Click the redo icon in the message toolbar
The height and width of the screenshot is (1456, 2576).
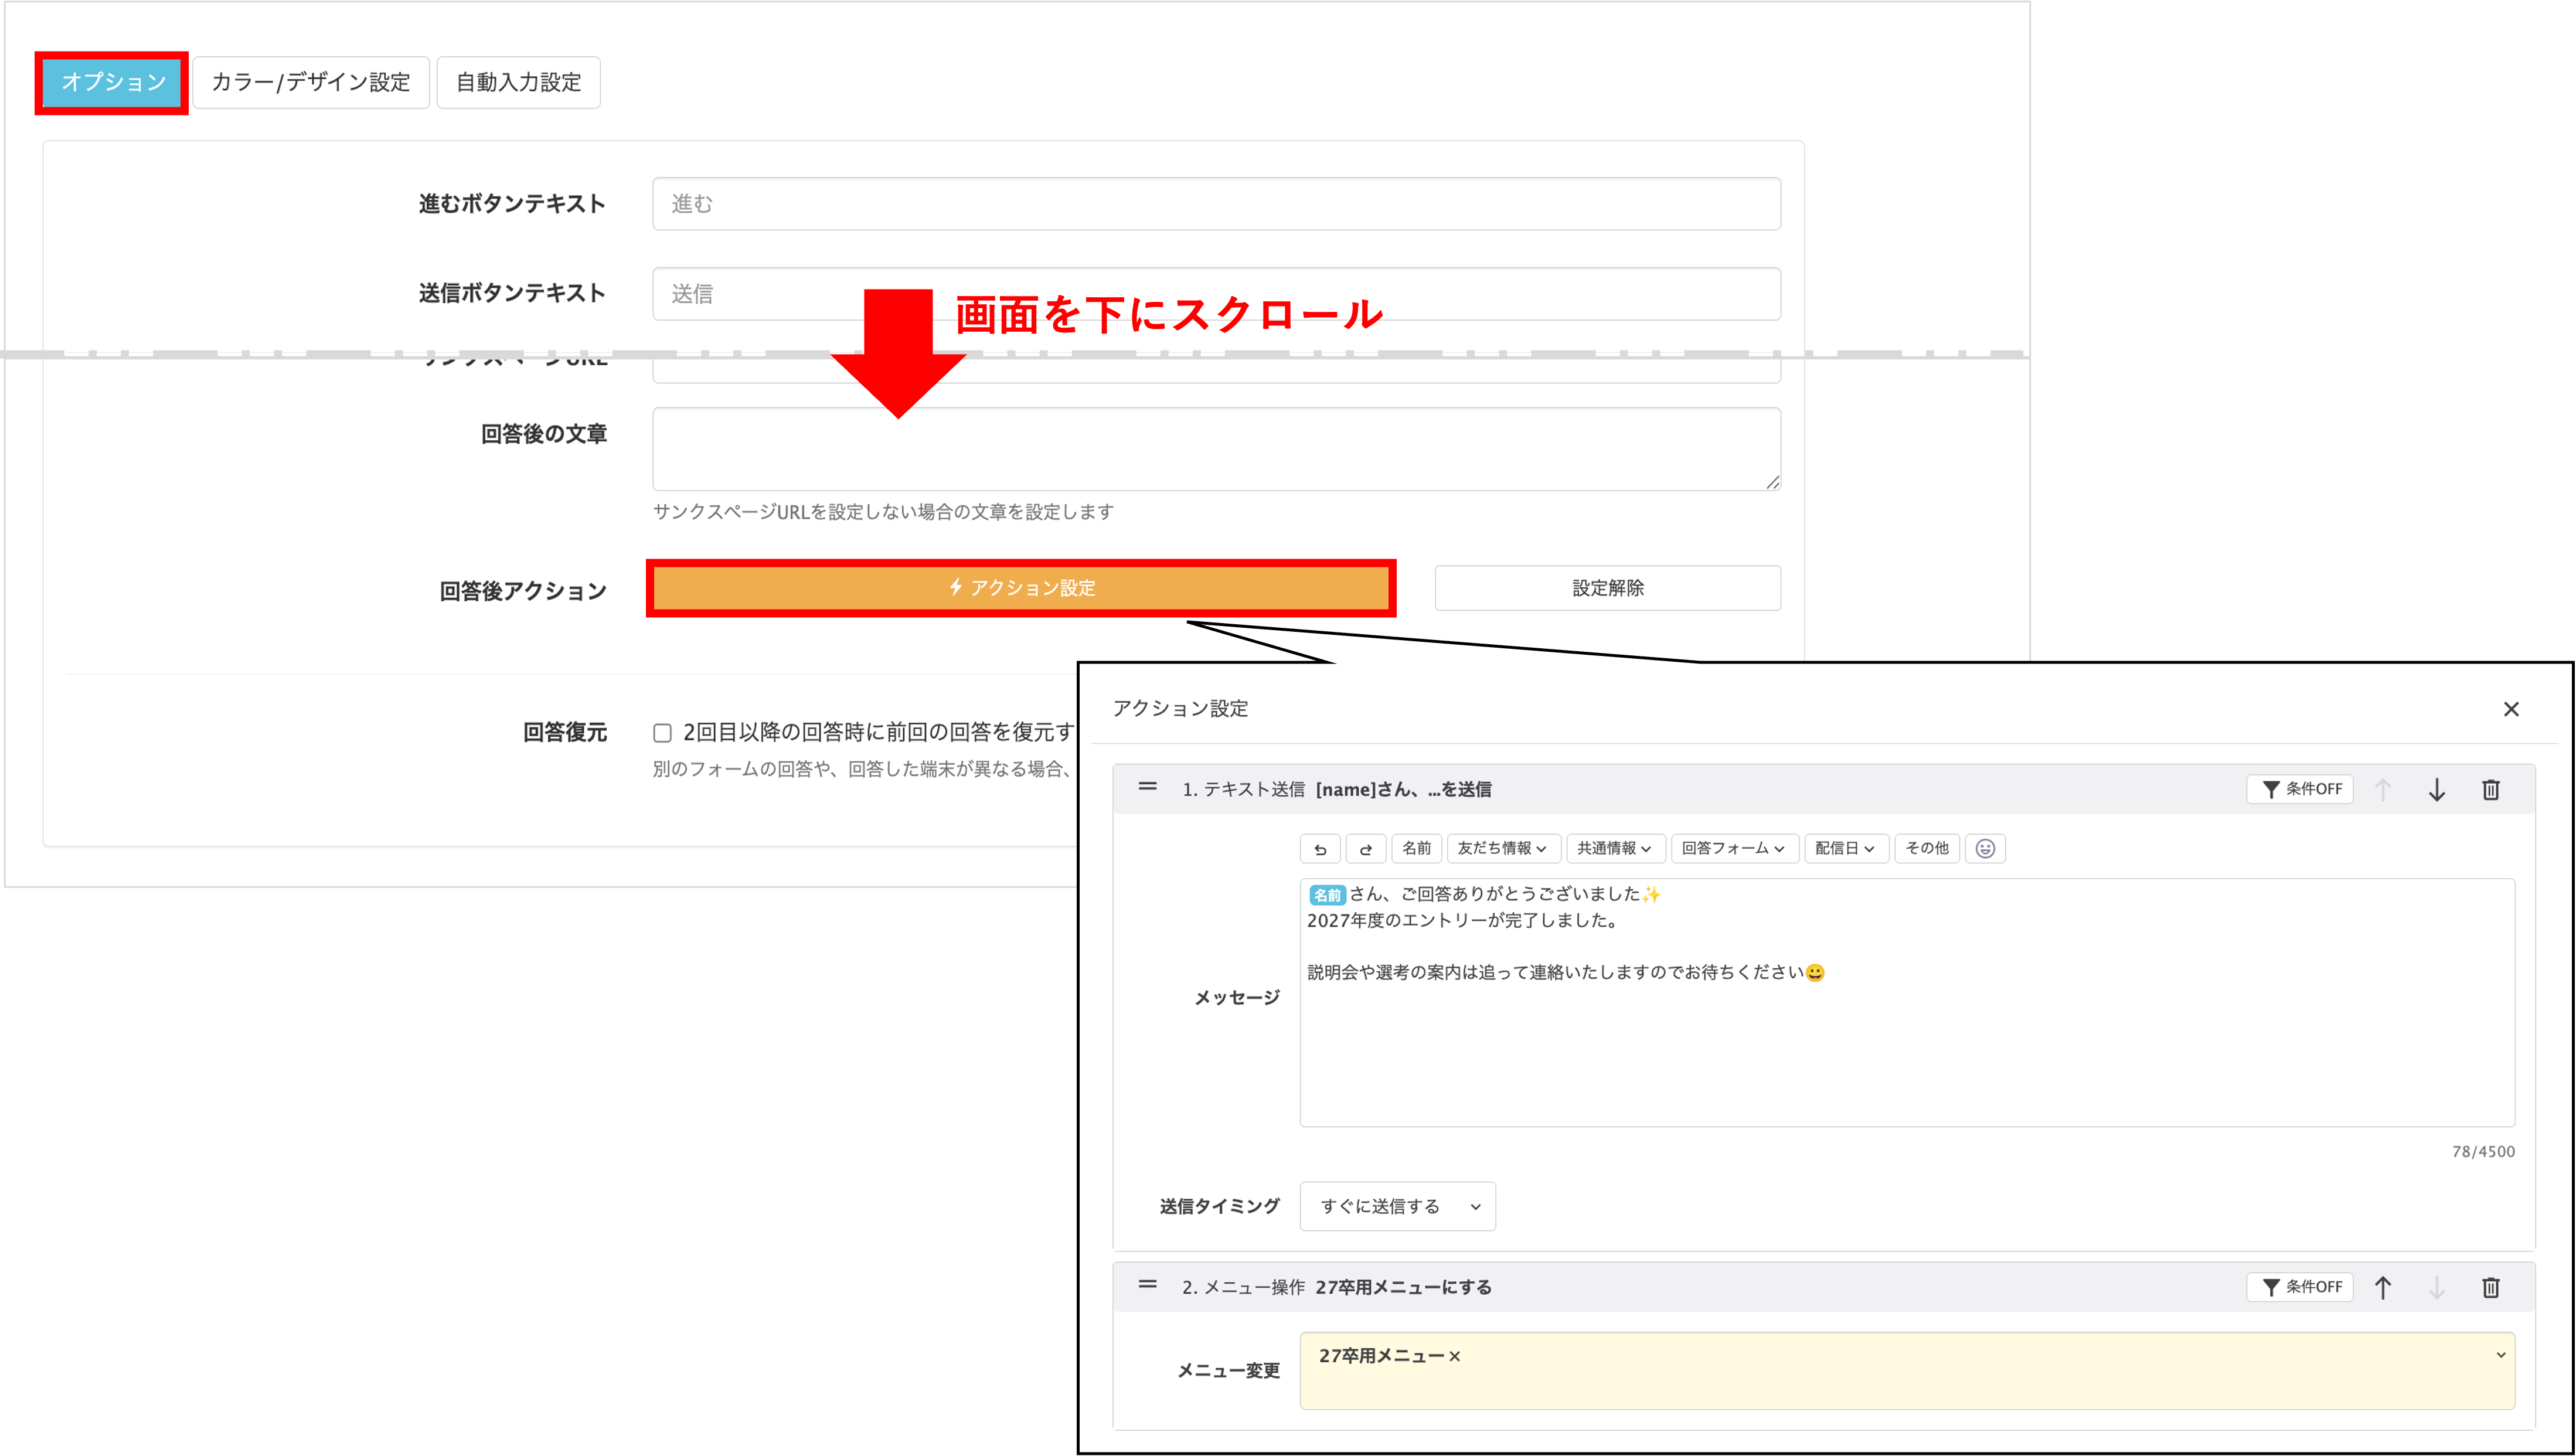coord(1366,848)
